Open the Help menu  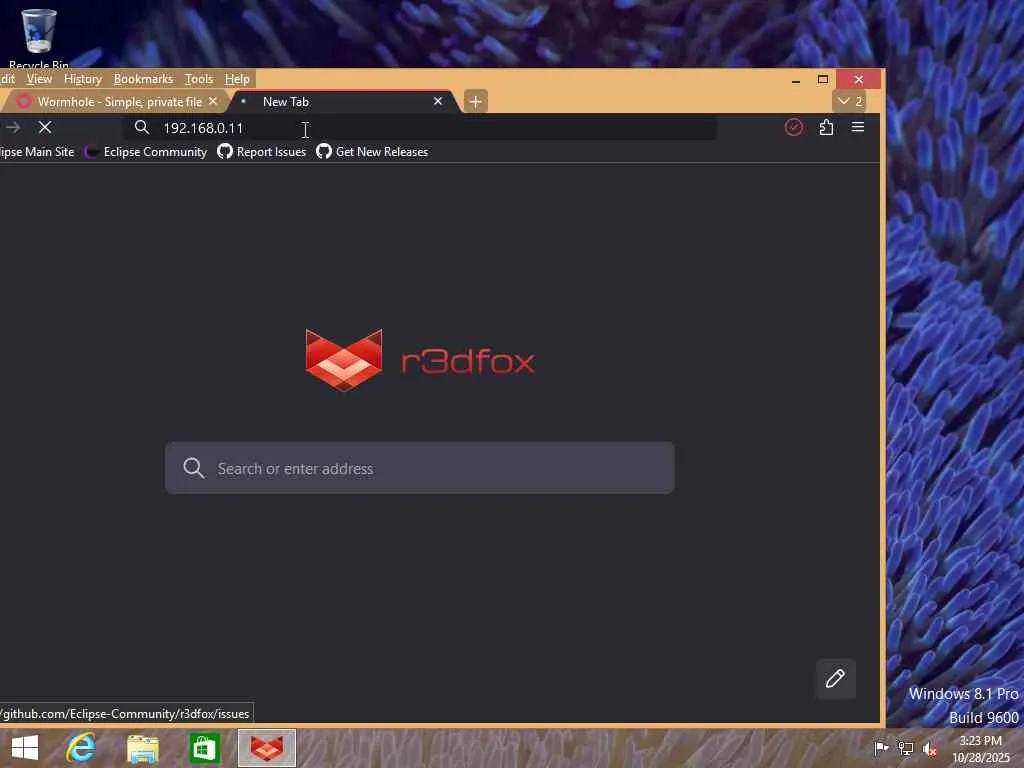tap(237, 79)
